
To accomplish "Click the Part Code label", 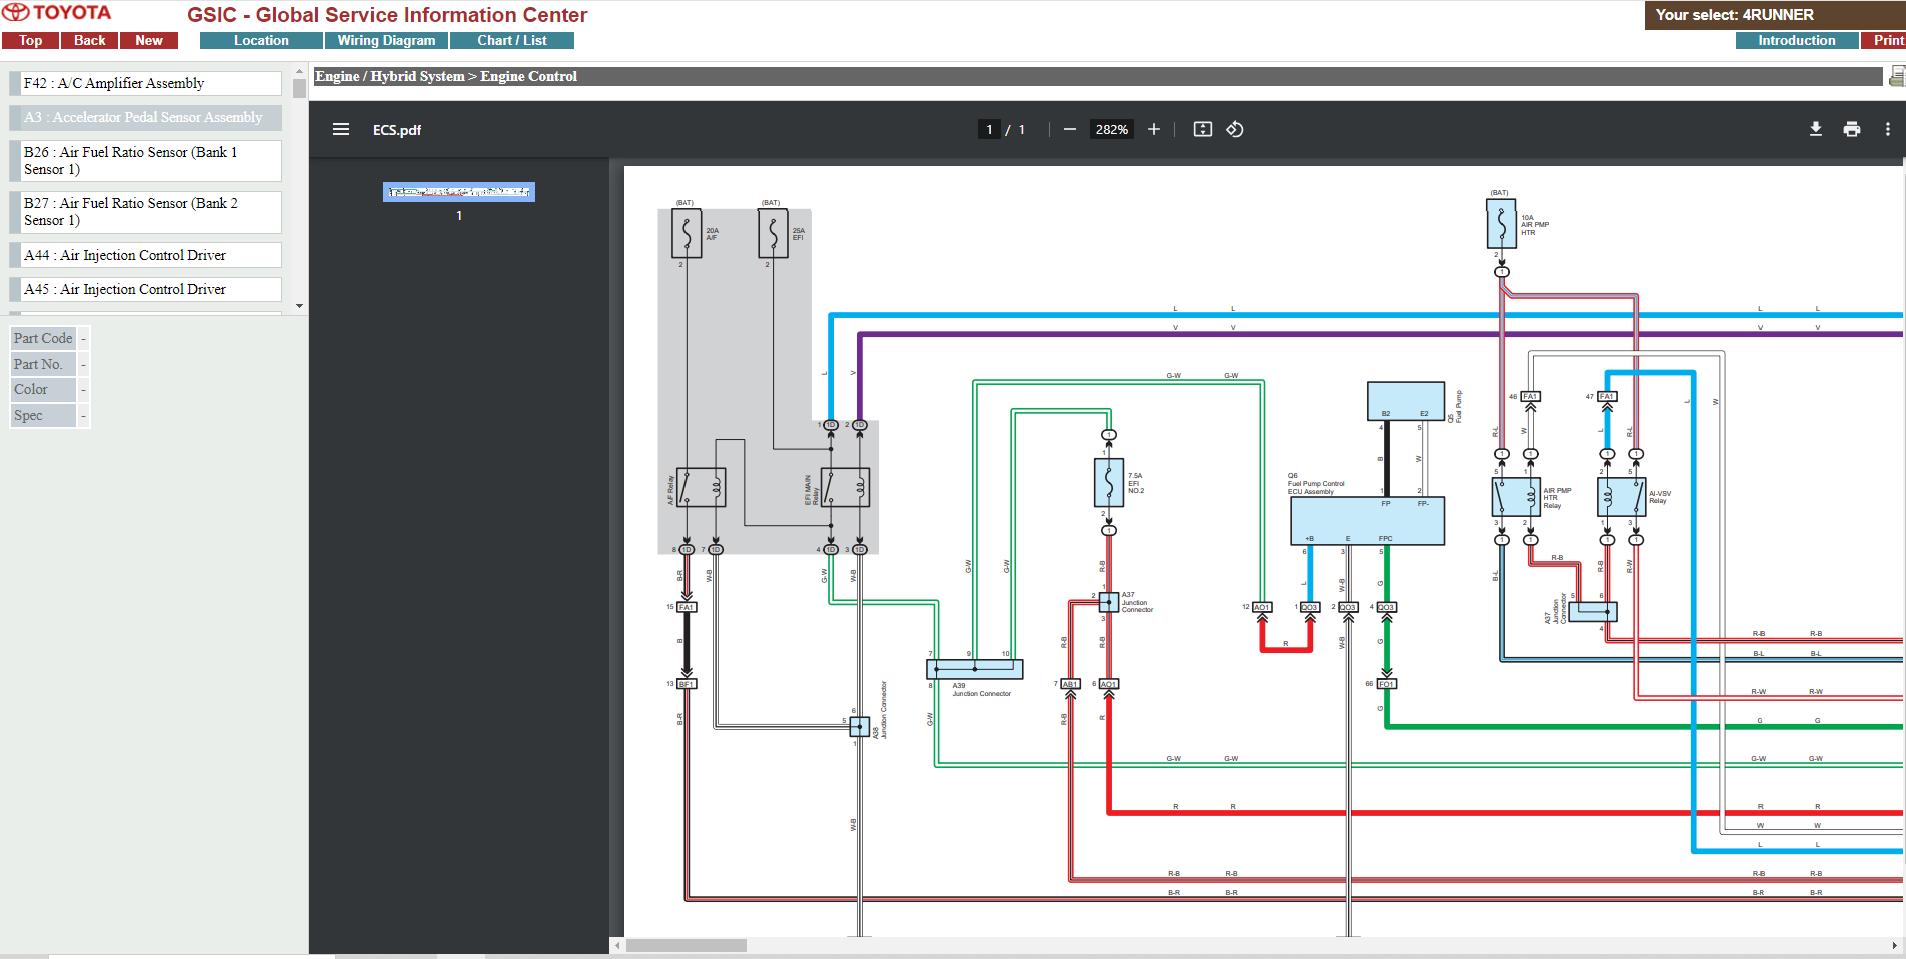I will coord(43,338).
